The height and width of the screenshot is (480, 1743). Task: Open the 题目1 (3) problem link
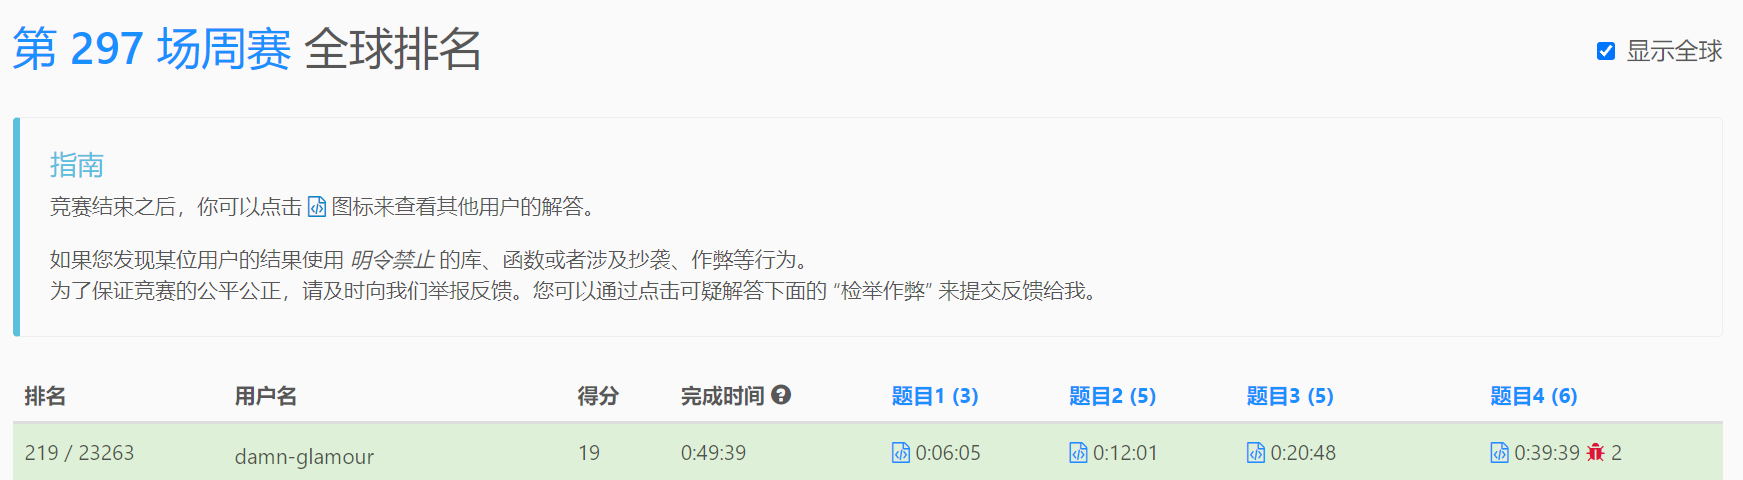[935, 396]
